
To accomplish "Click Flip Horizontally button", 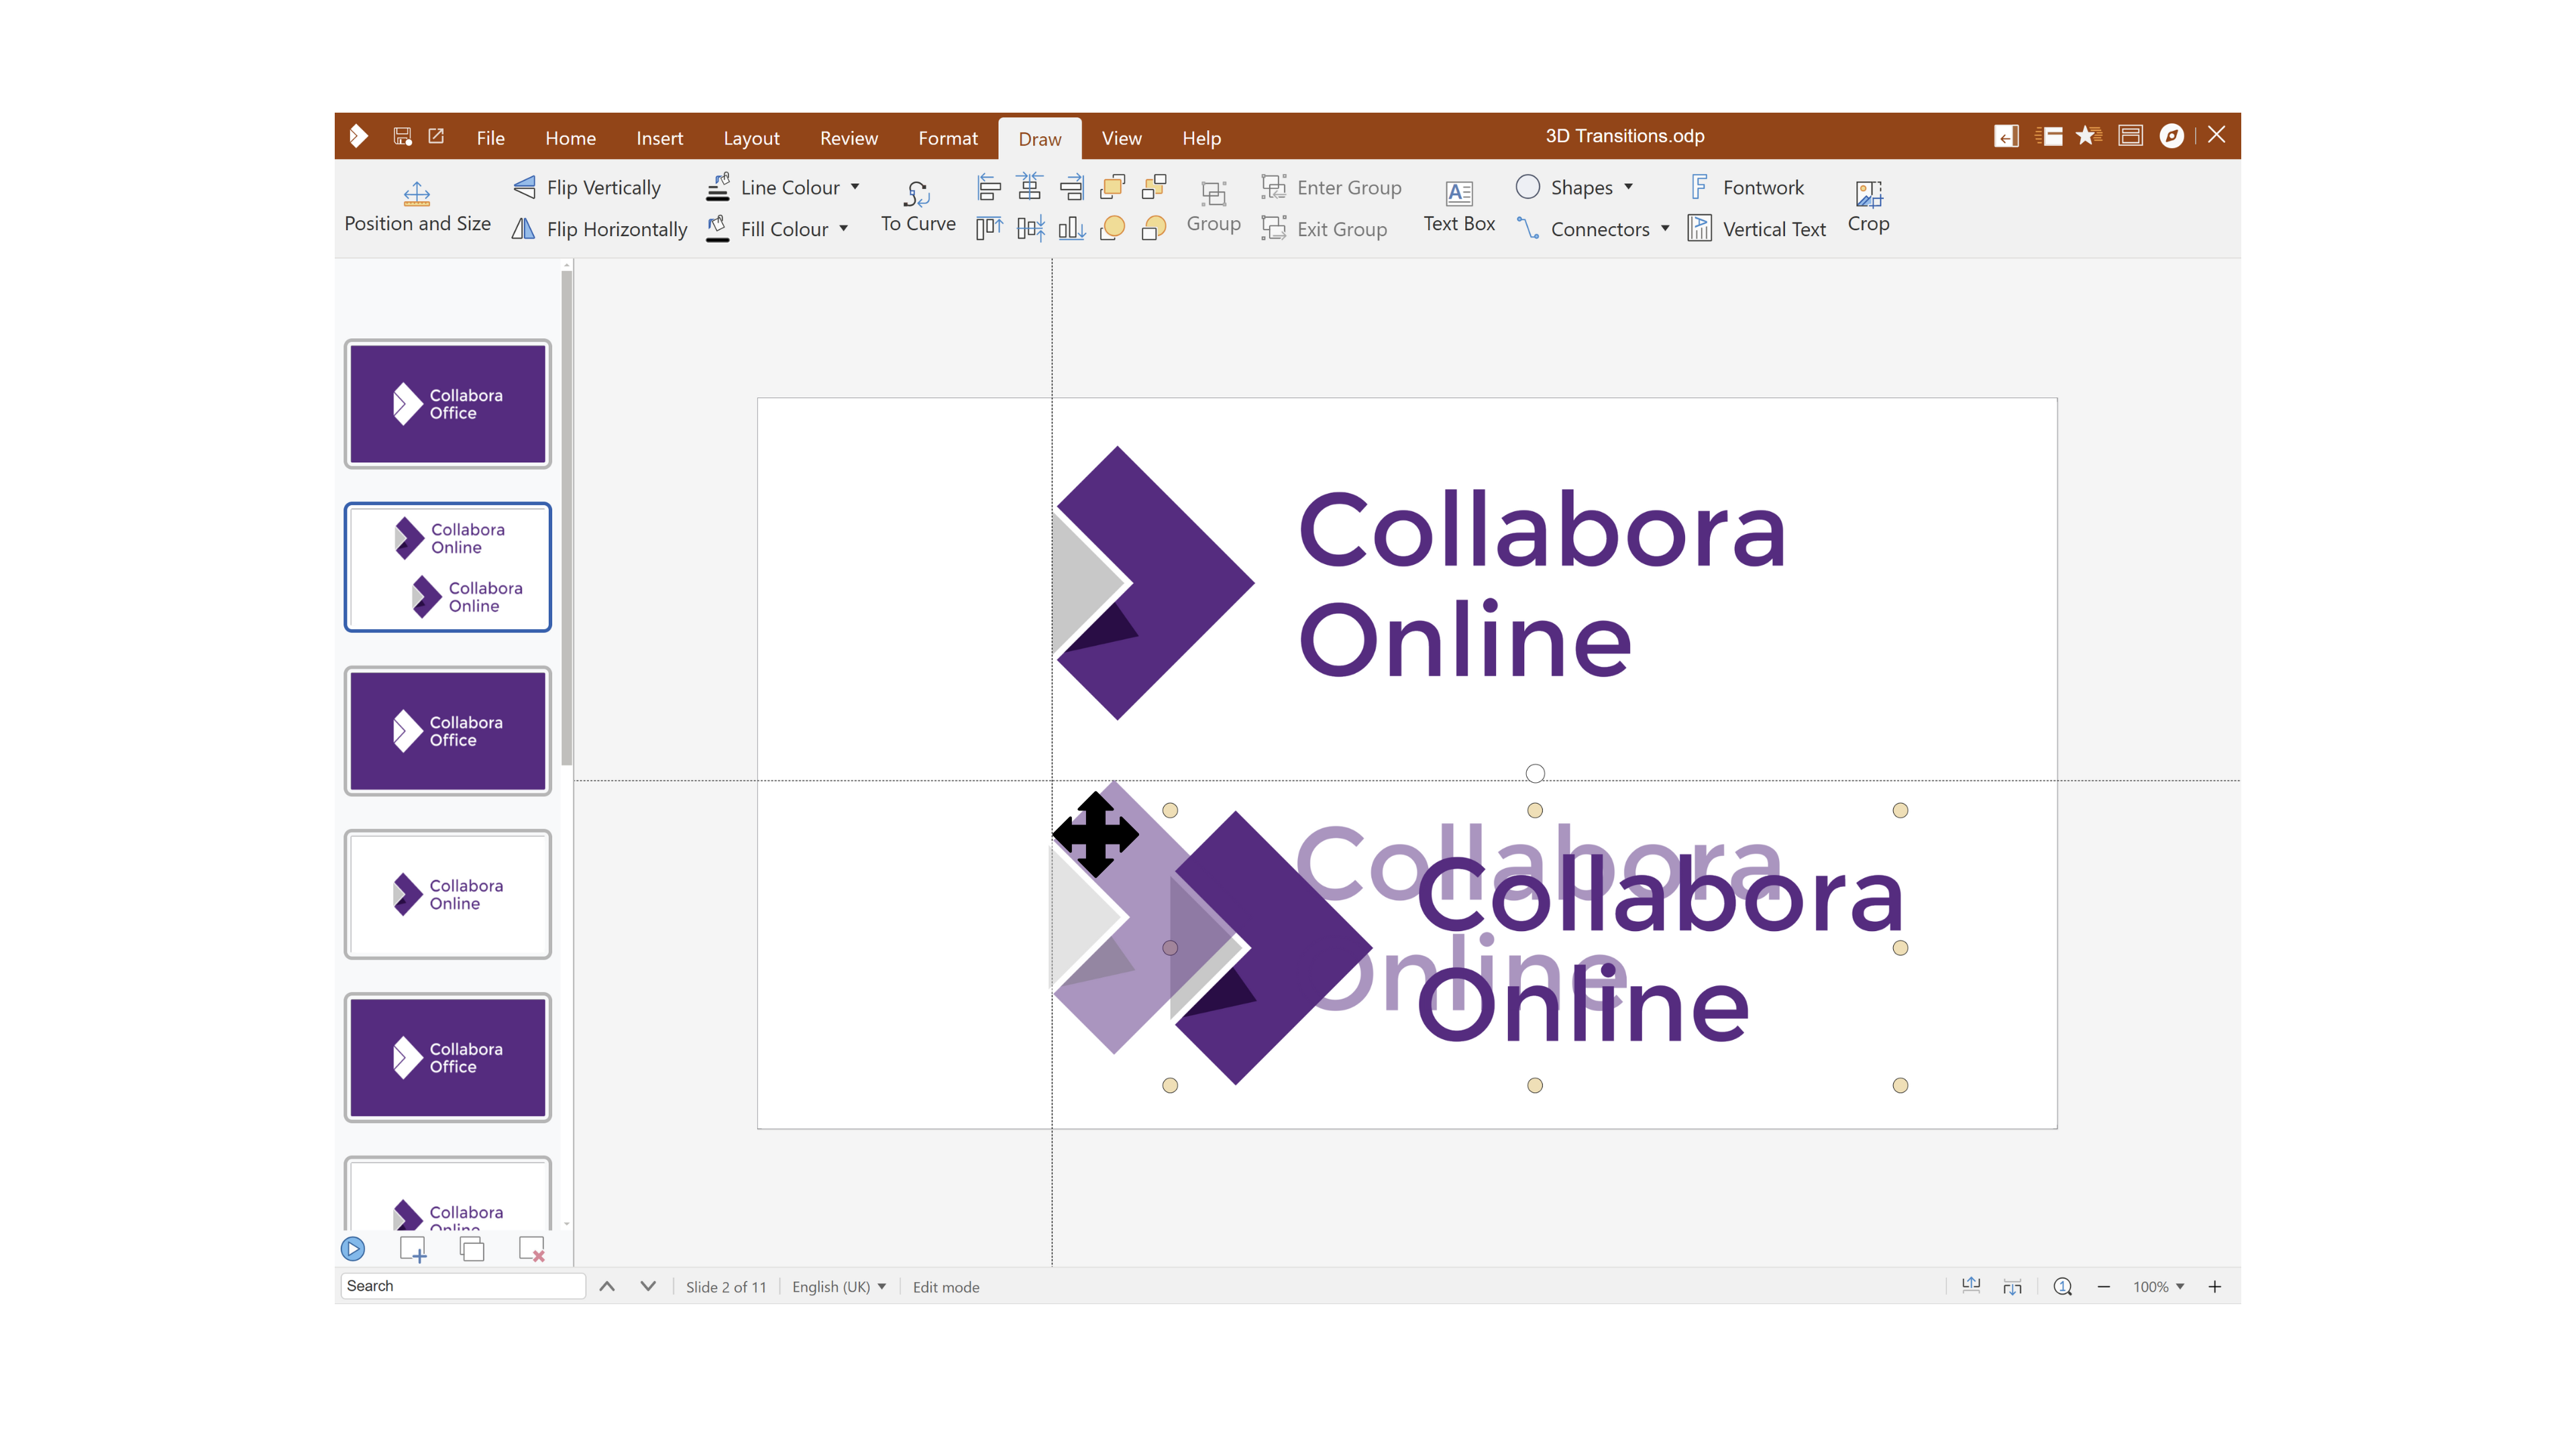I will click(x=600, y=229).
